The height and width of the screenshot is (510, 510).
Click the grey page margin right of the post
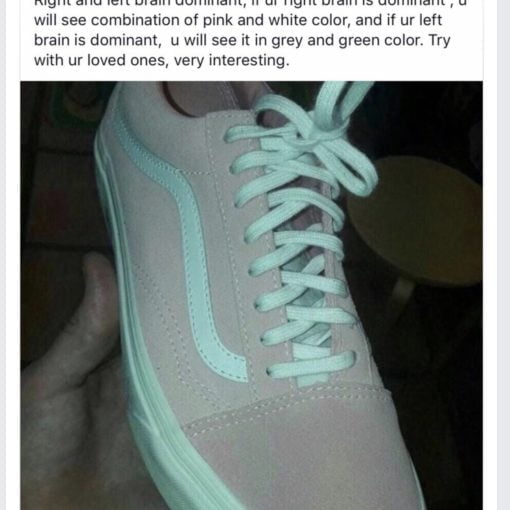pyautogui.click(x=497, y=255)
